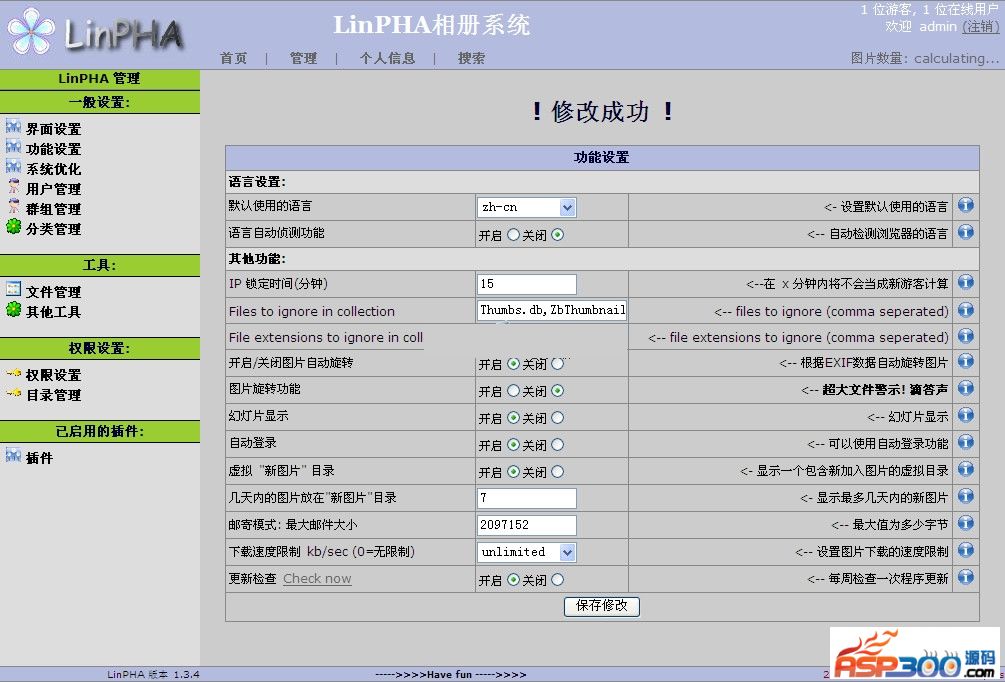Open the 管理 menu in top navigation
1005x682 pixels.
point(303,58)
